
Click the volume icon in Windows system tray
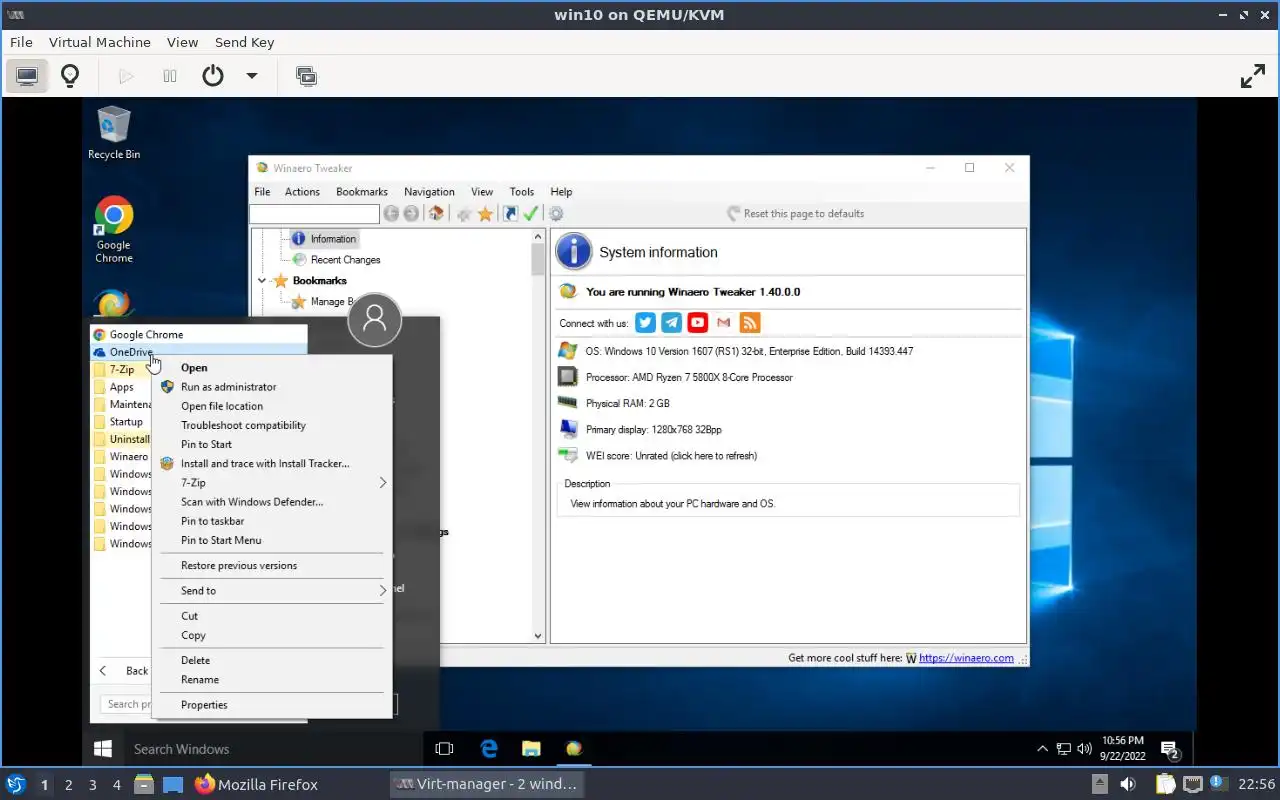click(x=1085, y=749)
